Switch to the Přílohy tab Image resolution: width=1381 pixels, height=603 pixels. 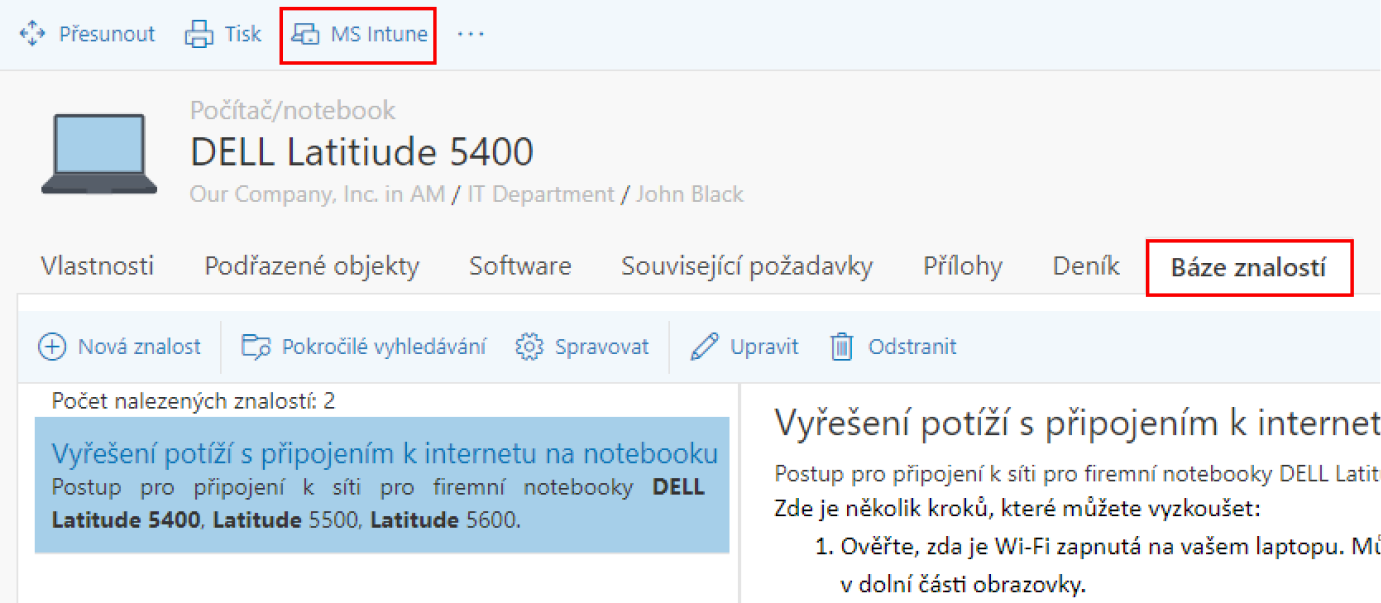(x=963, y=266)
